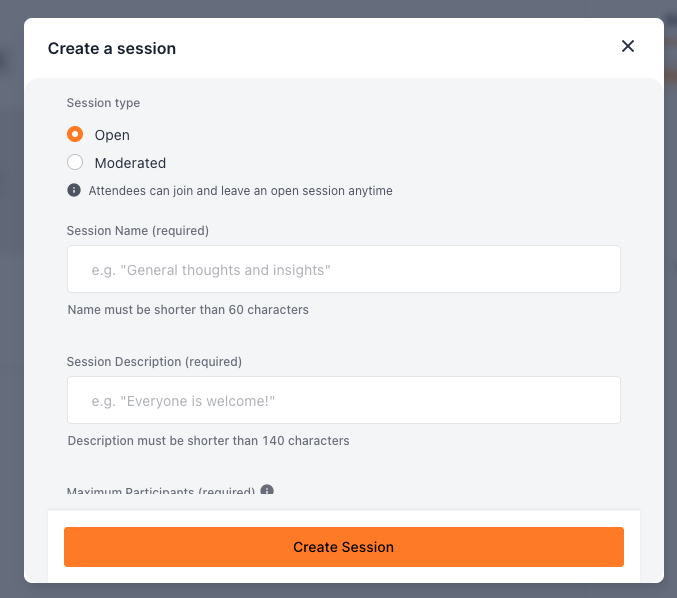Close the Create a session dialog

point(627,46)
